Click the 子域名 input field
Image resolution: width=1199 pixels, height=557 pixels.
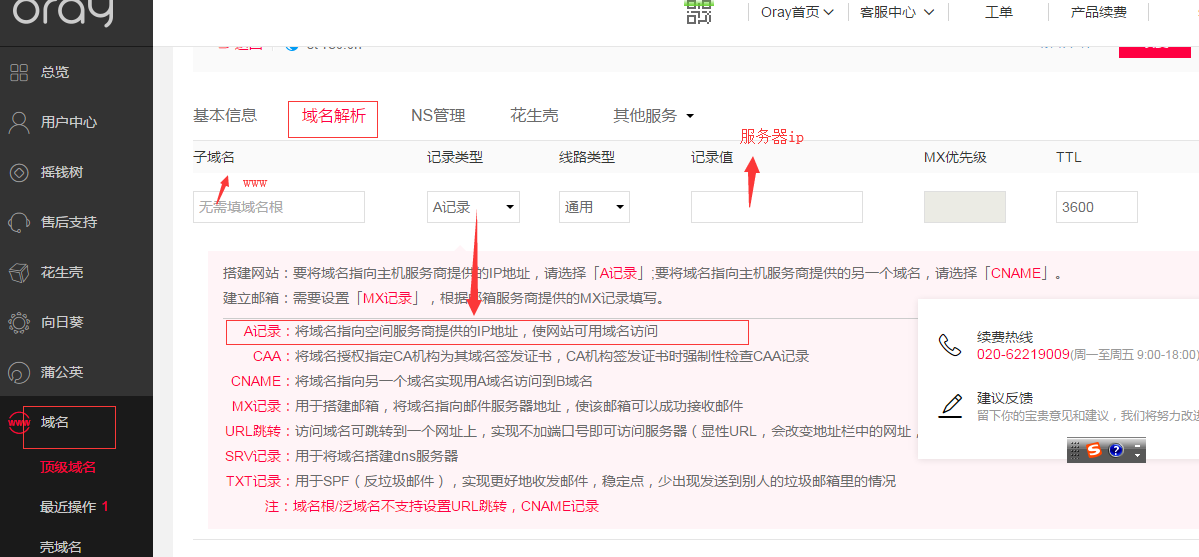(278, 207)
